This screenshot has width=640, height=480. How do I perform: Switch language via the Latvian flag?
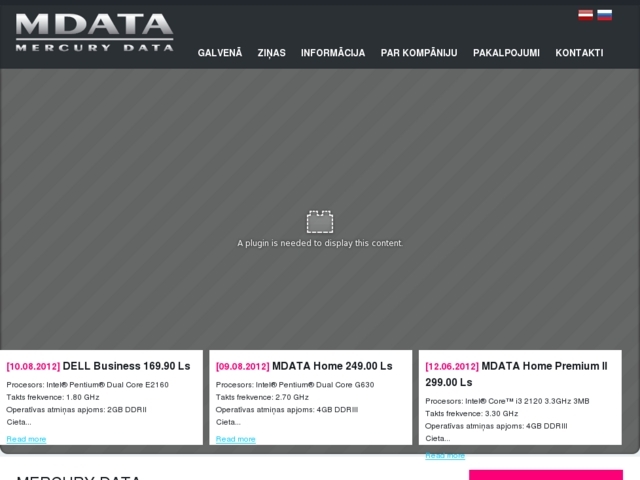click(585, 15)
